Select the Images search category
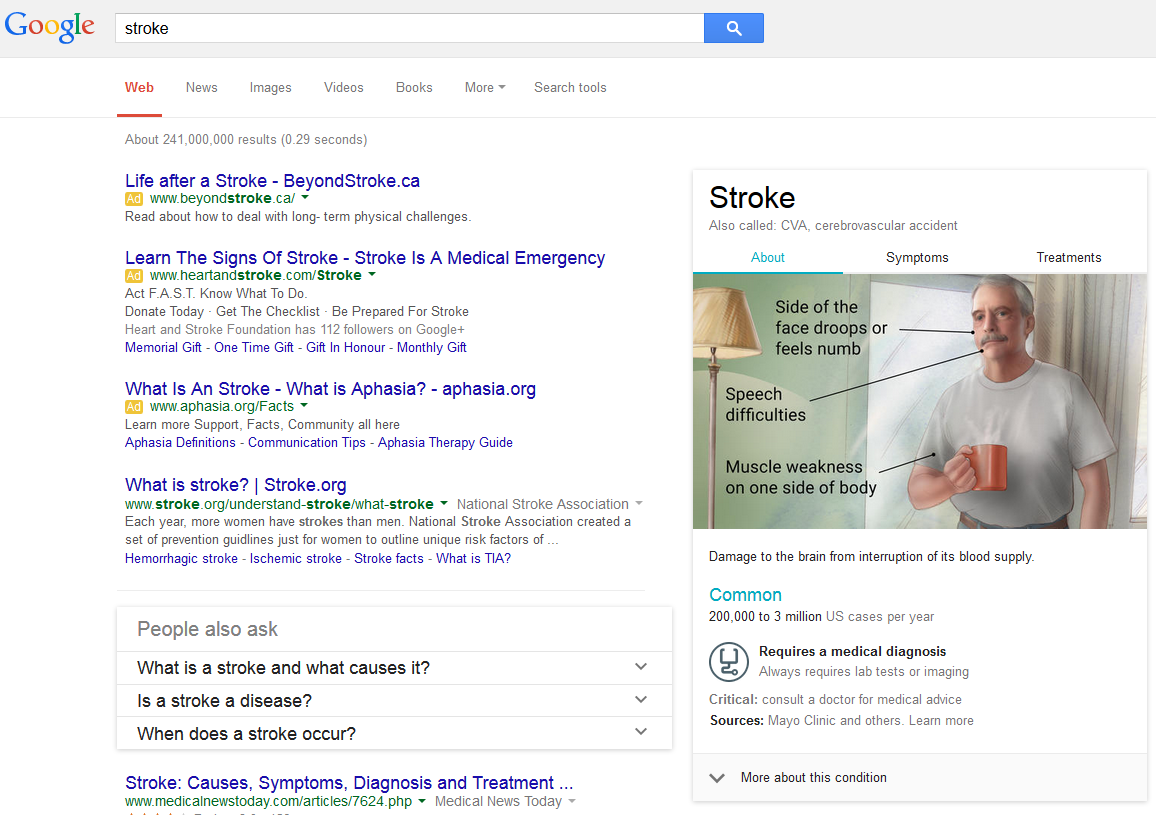 (x=270, y=88)
